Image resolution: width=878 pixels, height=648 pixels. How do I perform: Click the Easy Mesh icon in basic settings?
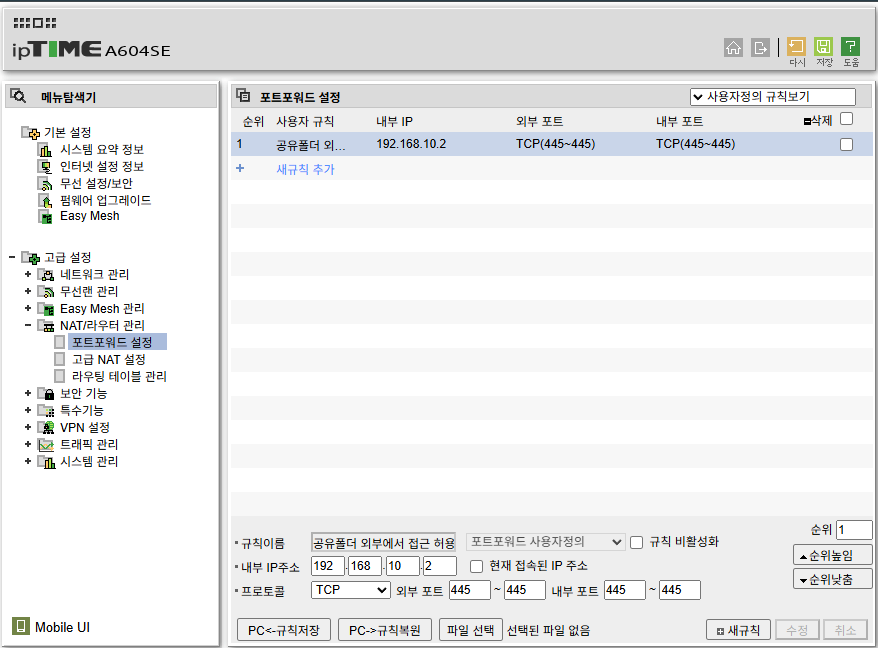coord(45,216)
